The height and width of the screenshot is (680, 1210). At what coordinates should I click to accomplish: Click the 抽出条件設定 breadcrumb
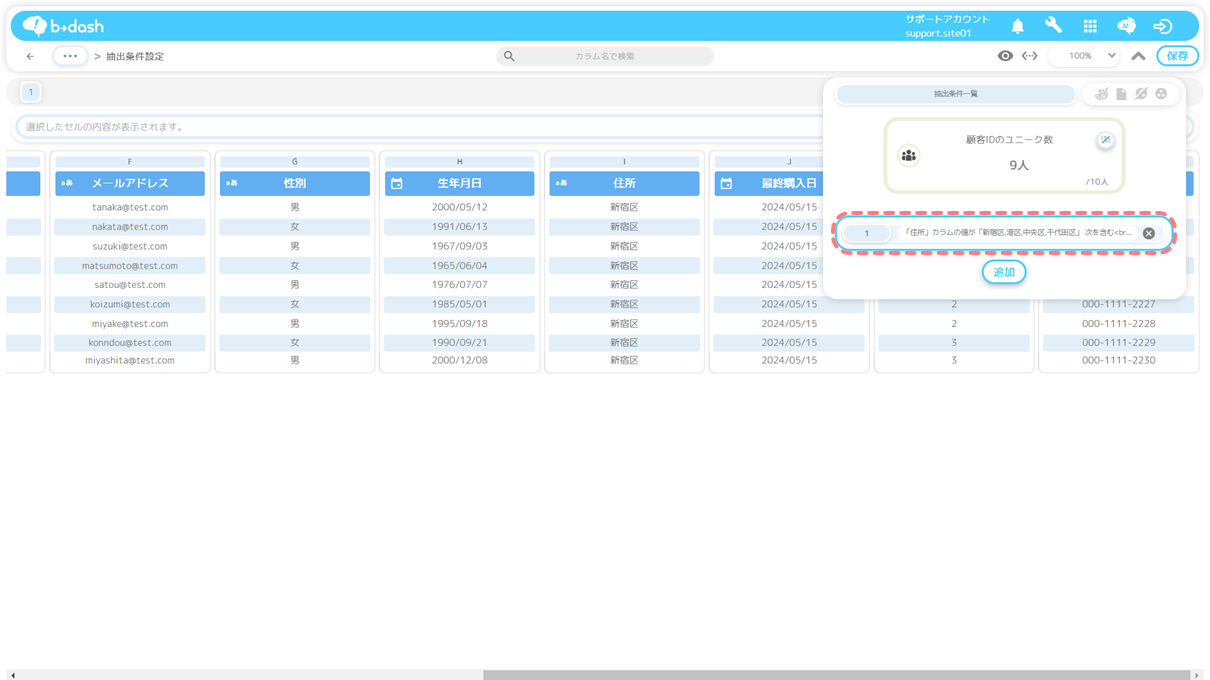(x=135, y=57)
